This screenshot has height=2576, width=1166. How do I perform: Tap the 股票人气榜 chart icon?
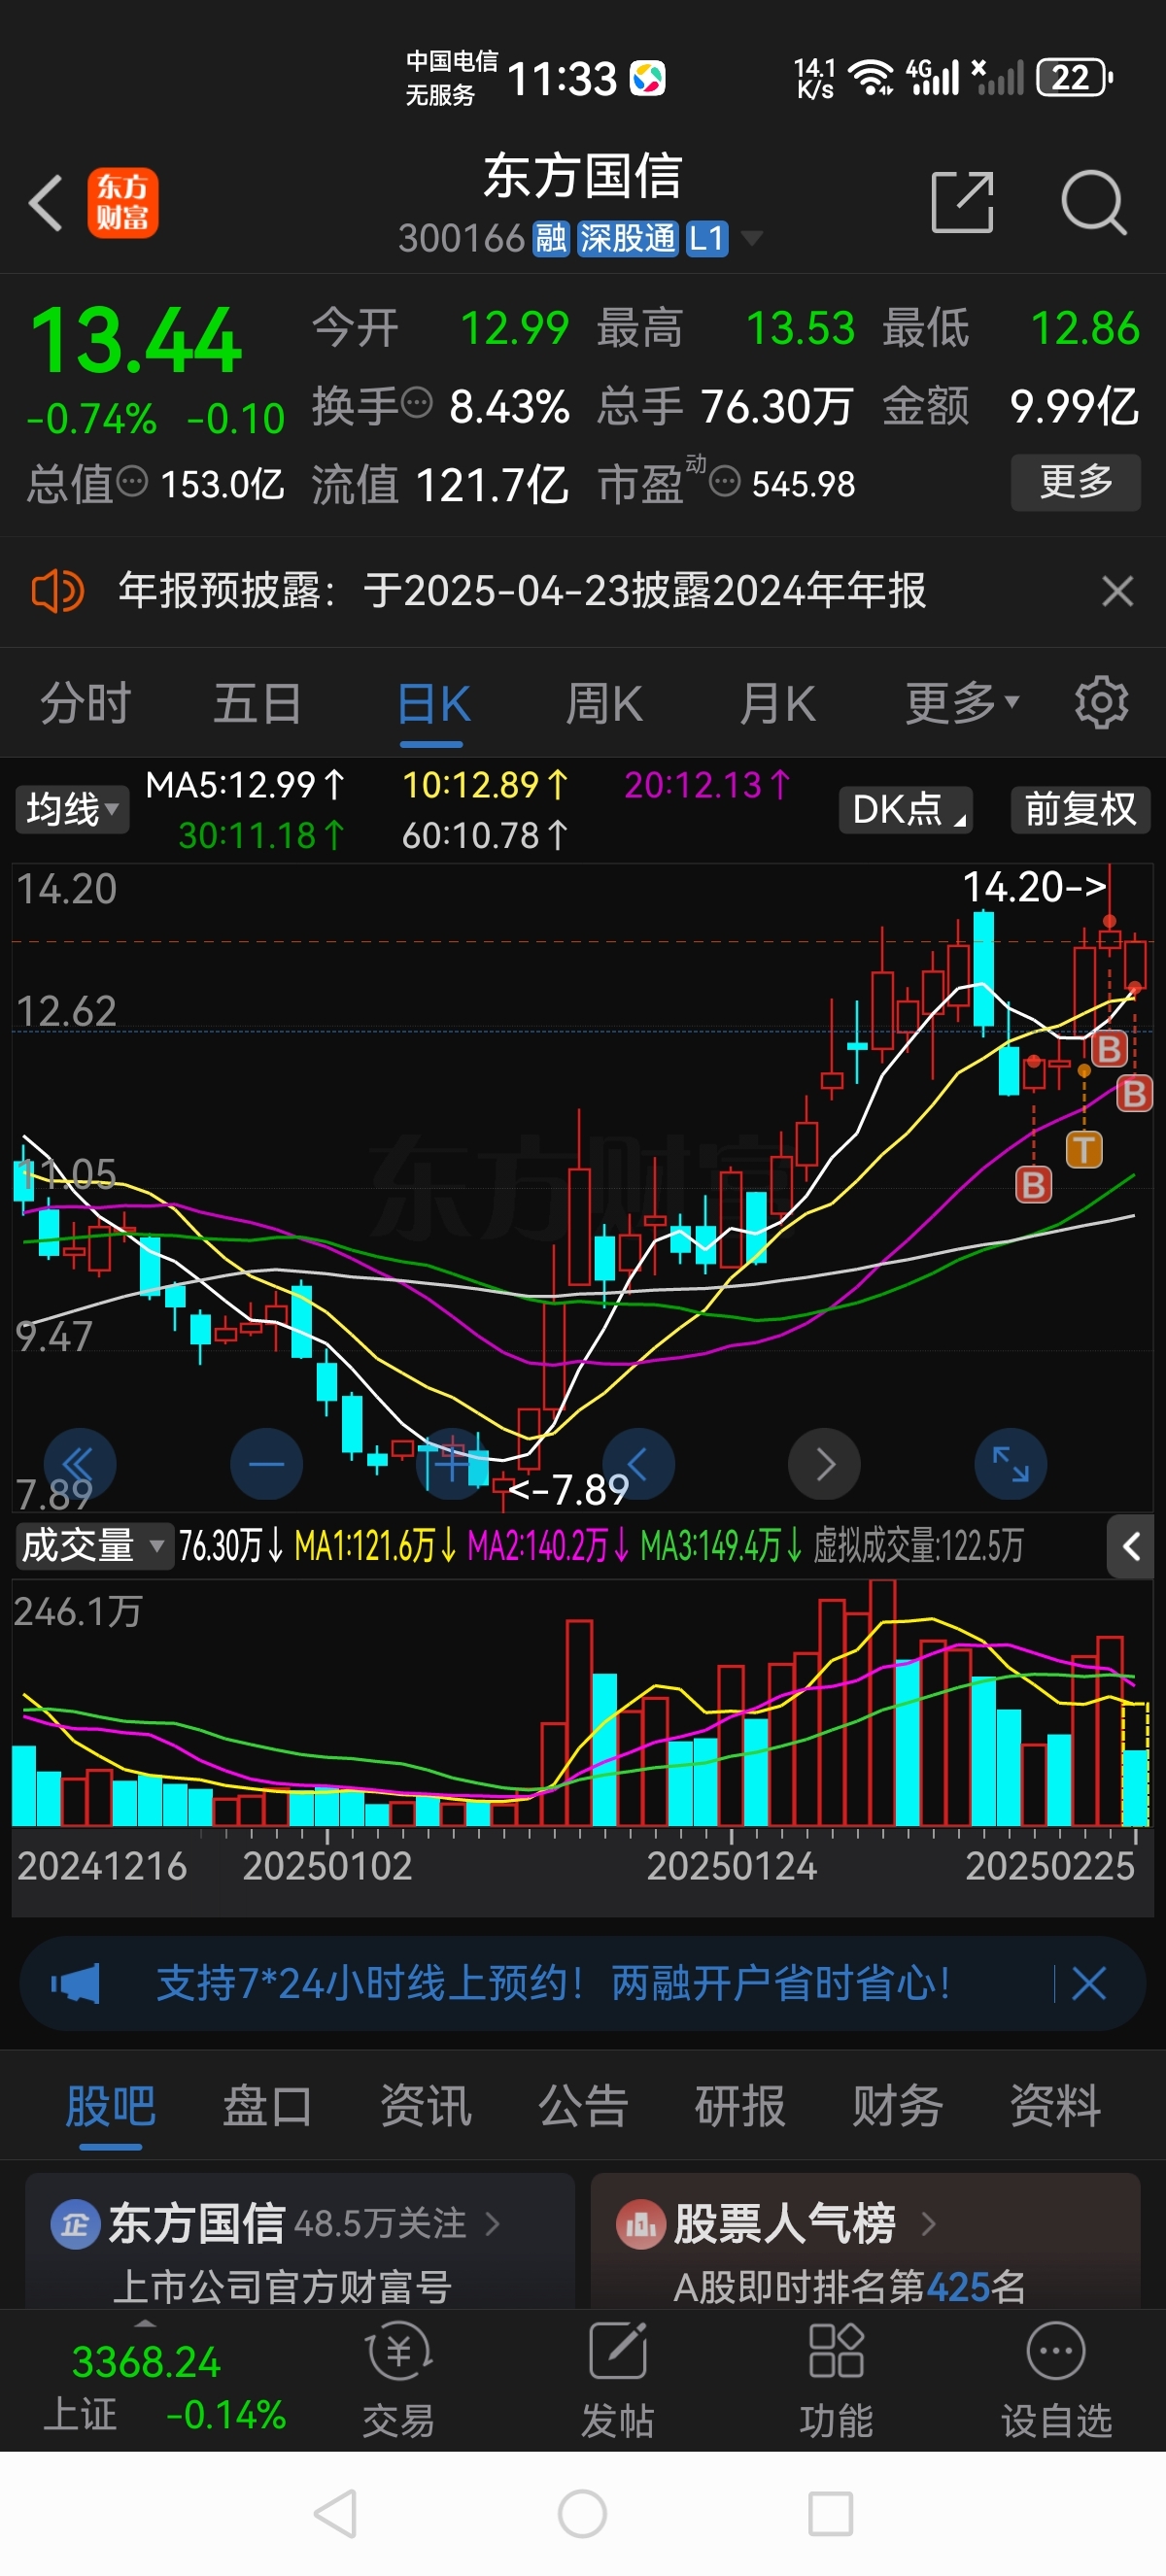coord(640,2223)
